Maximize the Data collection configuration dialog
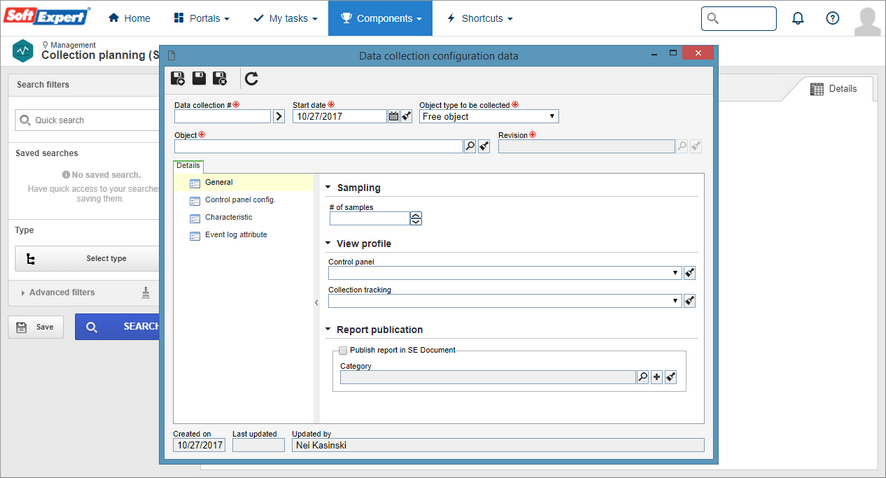The image size is (886, 478). (673, 53)
